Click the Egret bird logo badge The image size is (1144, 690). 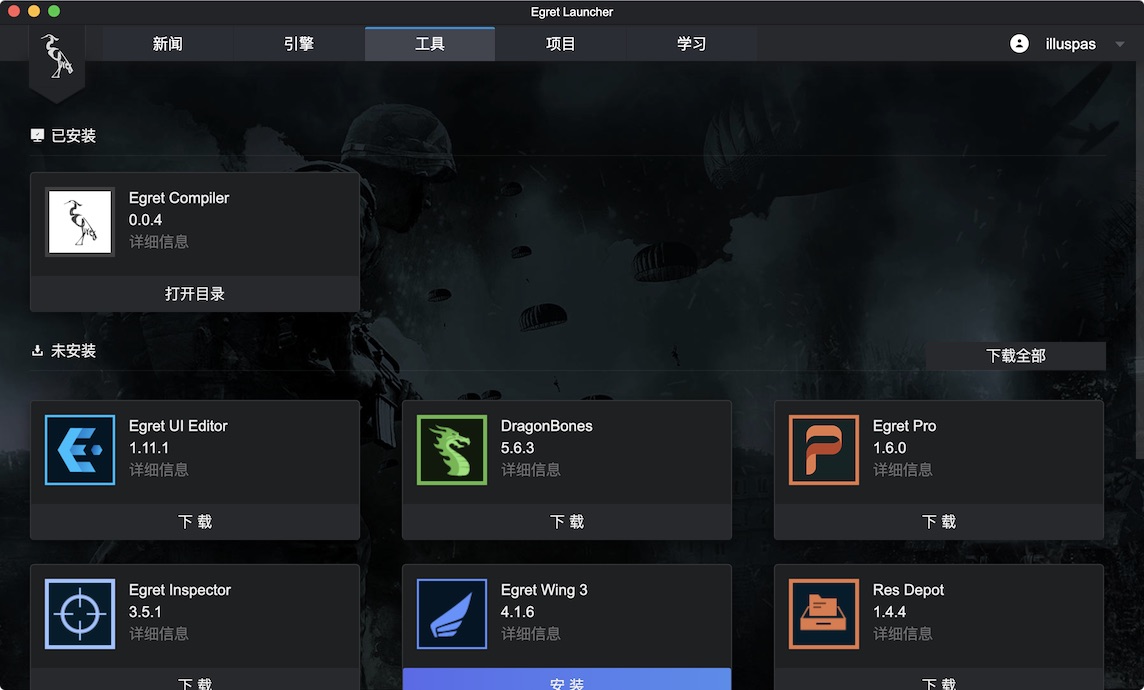click(57, 63)
